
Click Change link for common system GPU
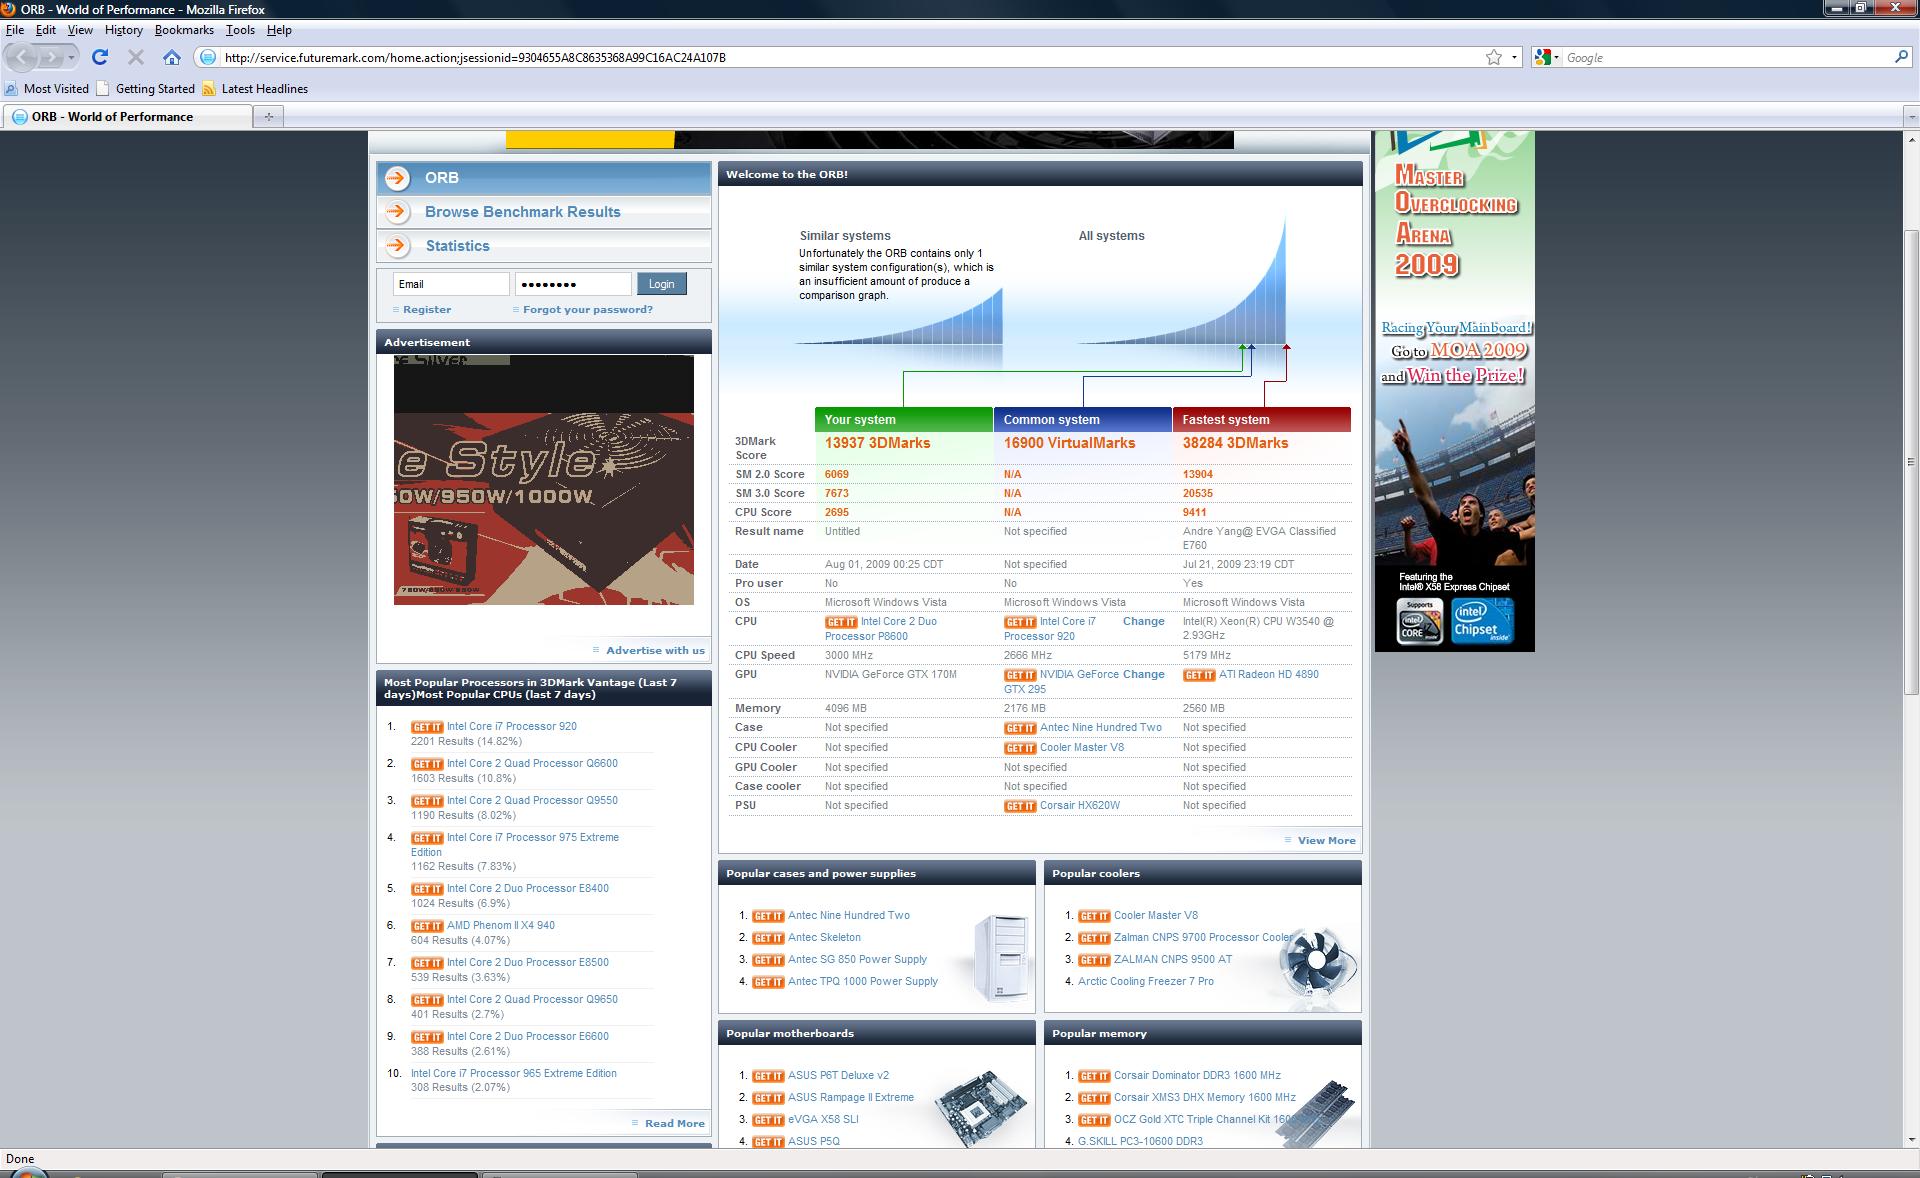click(1143, 675)
